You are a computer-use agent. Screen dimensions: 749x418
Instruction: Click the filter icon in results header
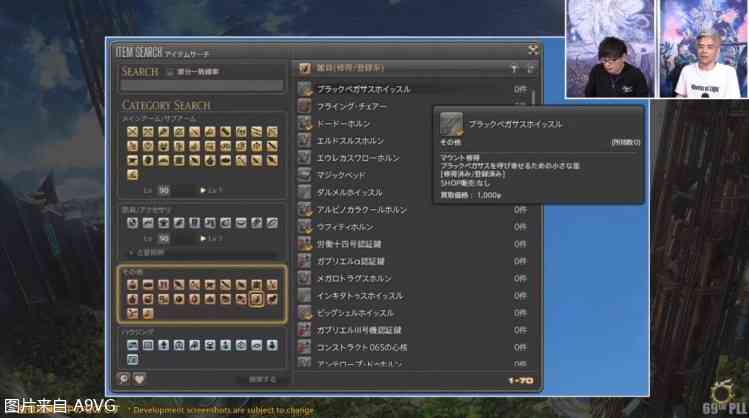coord(514,69)
